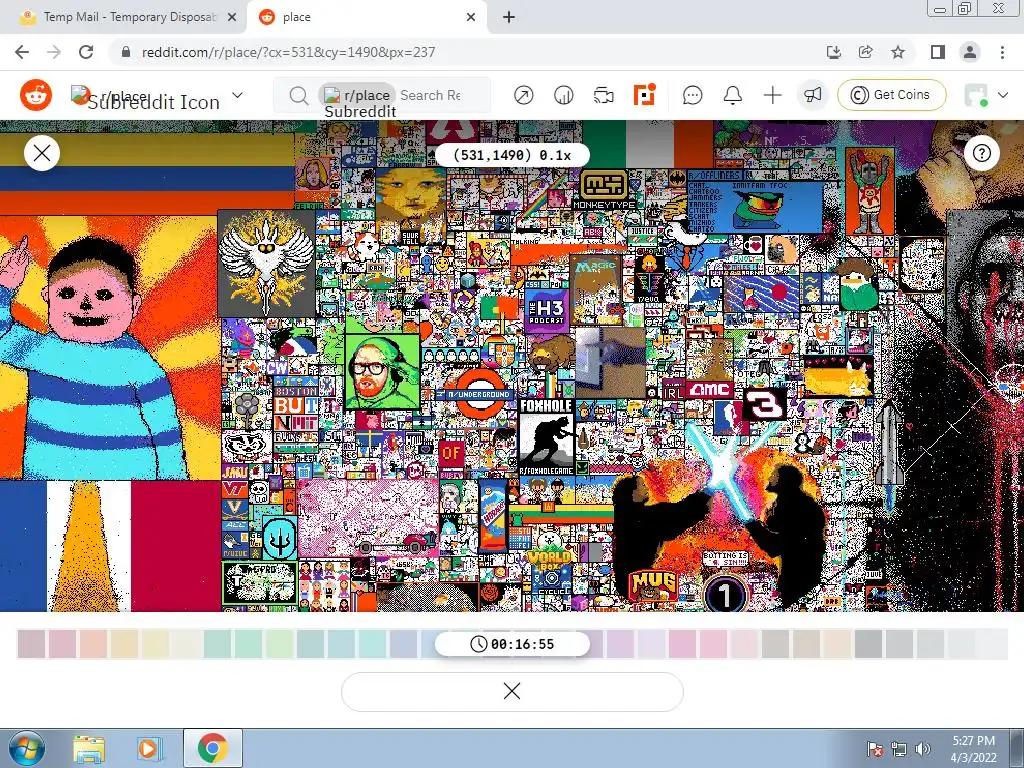
Task: Click the Get Coins button
Action: [x=891, y=95]
